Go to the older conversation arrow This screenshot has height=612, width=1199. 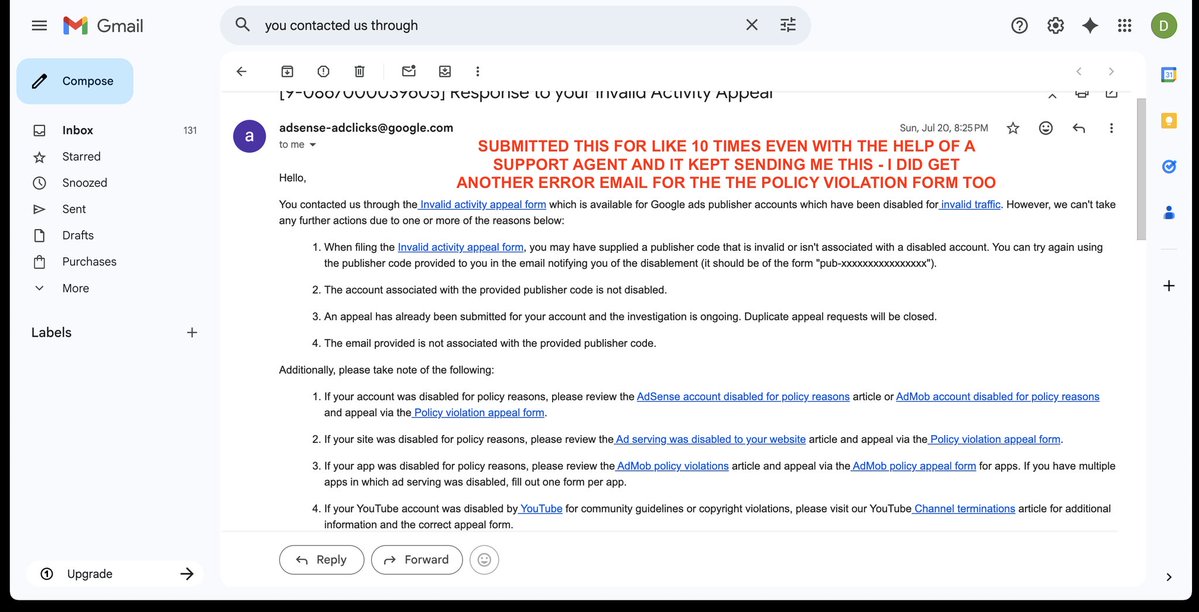pos(1111,71)
